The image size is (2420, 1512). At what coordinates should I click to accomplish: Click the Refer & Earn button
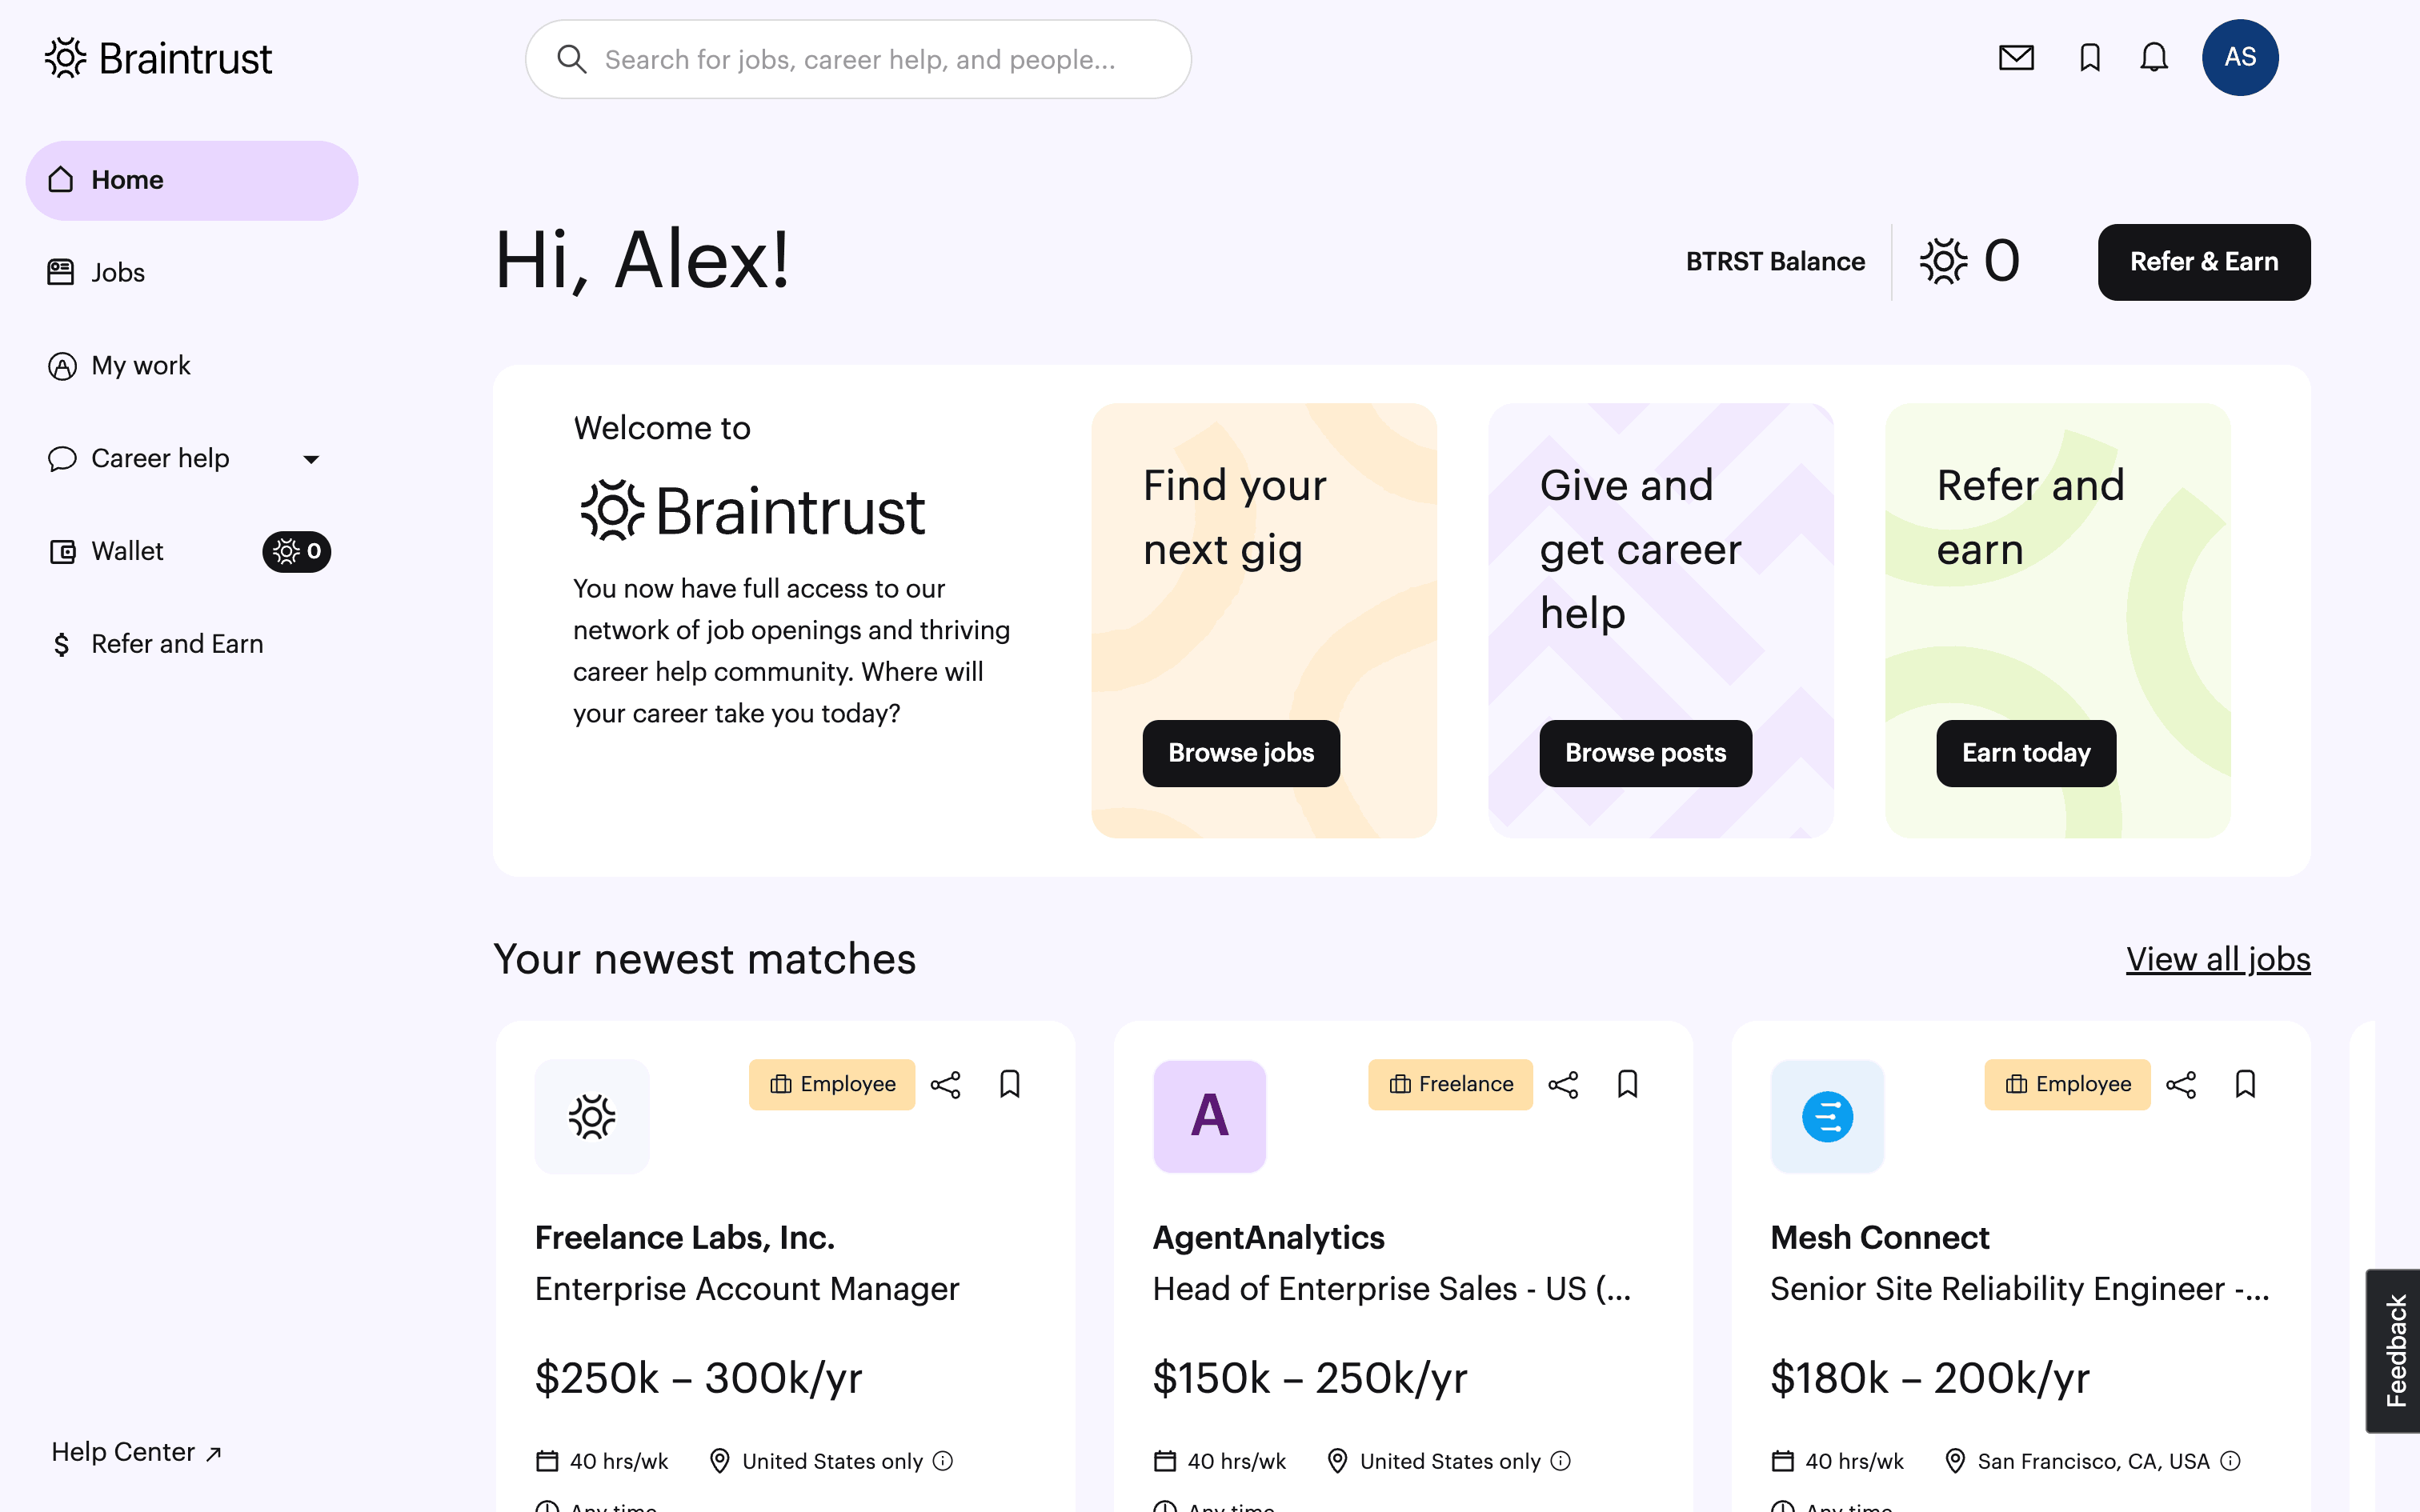pyautogui.click(x=2203, y=261)
